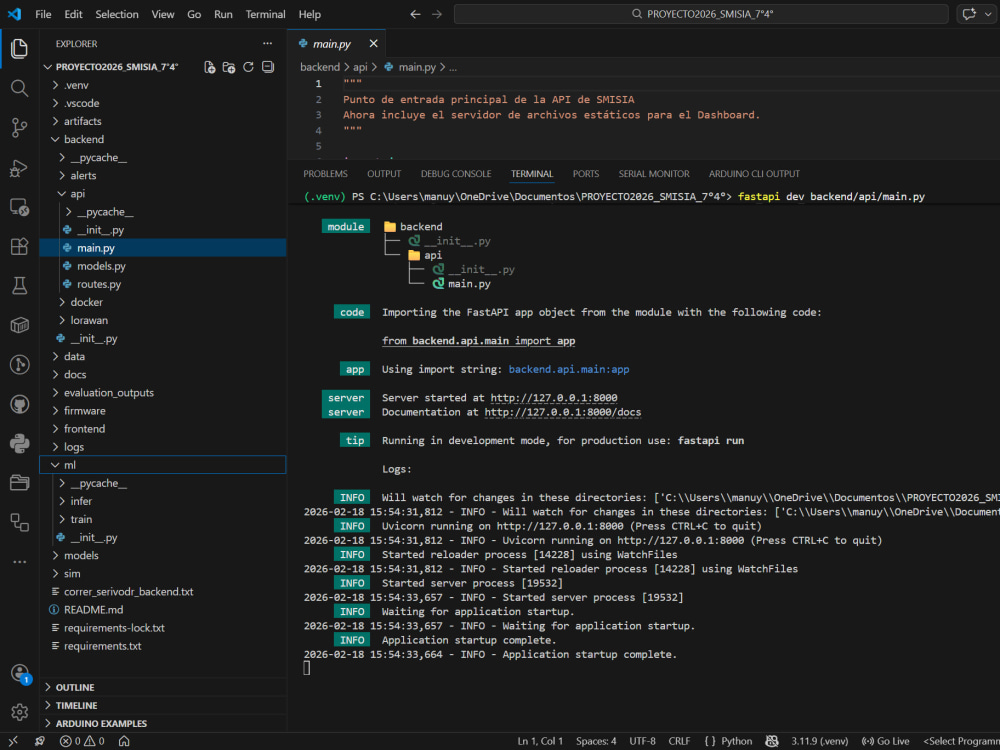Switch to the PORTS panel tab
This screenshot has width=1000, height=750.
(x=585, y=173)
